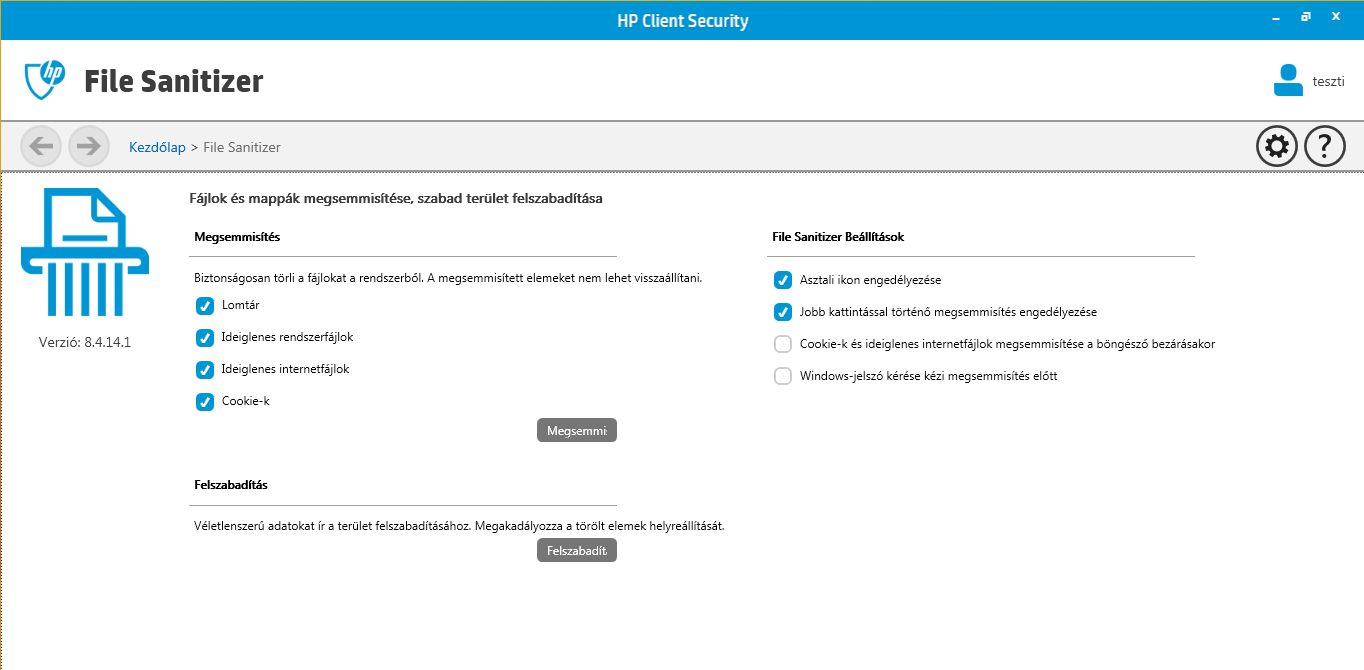Go to Kezdőlap breadcrumb link
Screen dimensions: 1364x670
157,148
